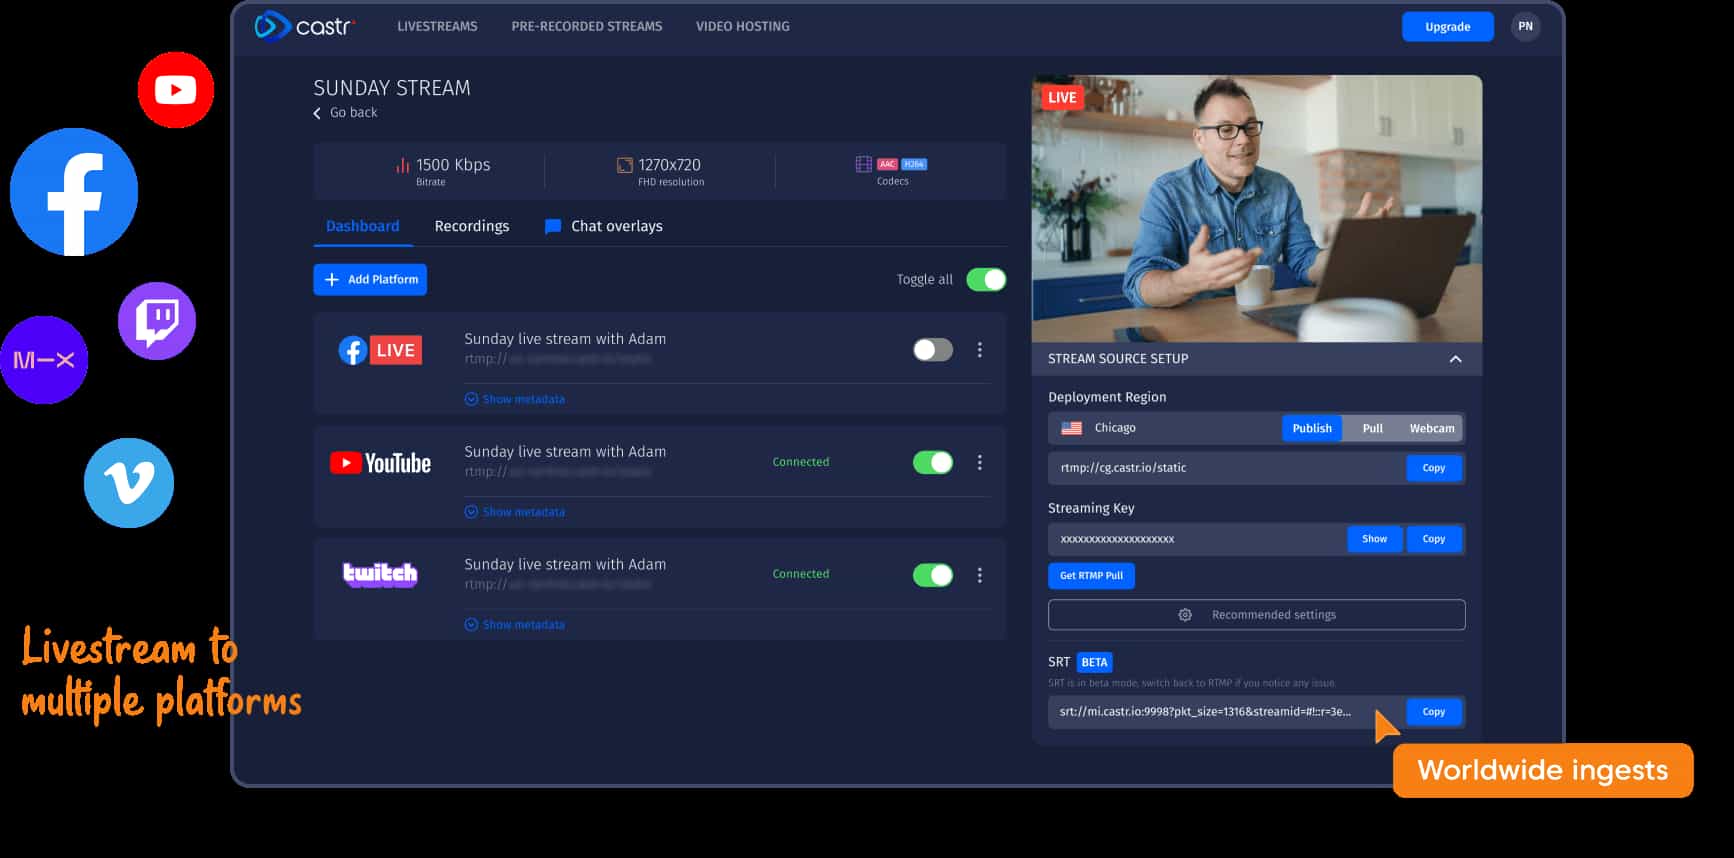The image size is (1734, 858).
Task: Open the PN user avatar
Action: click(1525, 27)
